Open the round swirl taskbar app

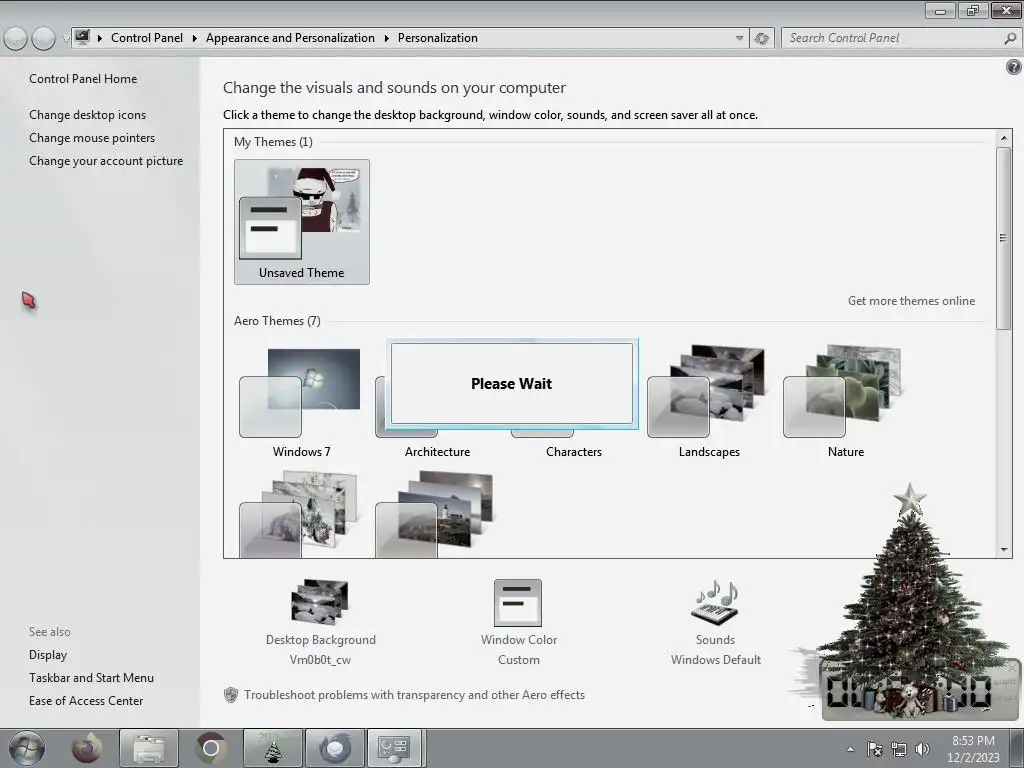click(x=335, y=748)
